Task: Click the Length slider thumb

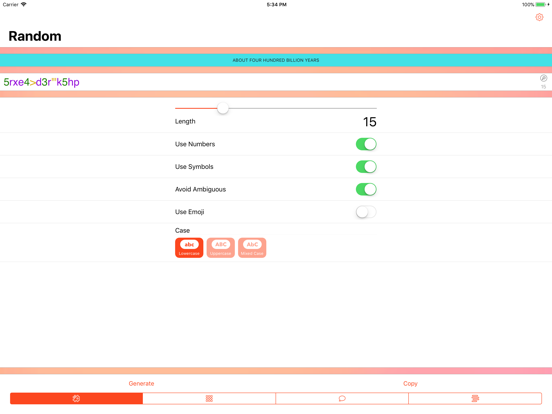Action: [x=222, y=108]
